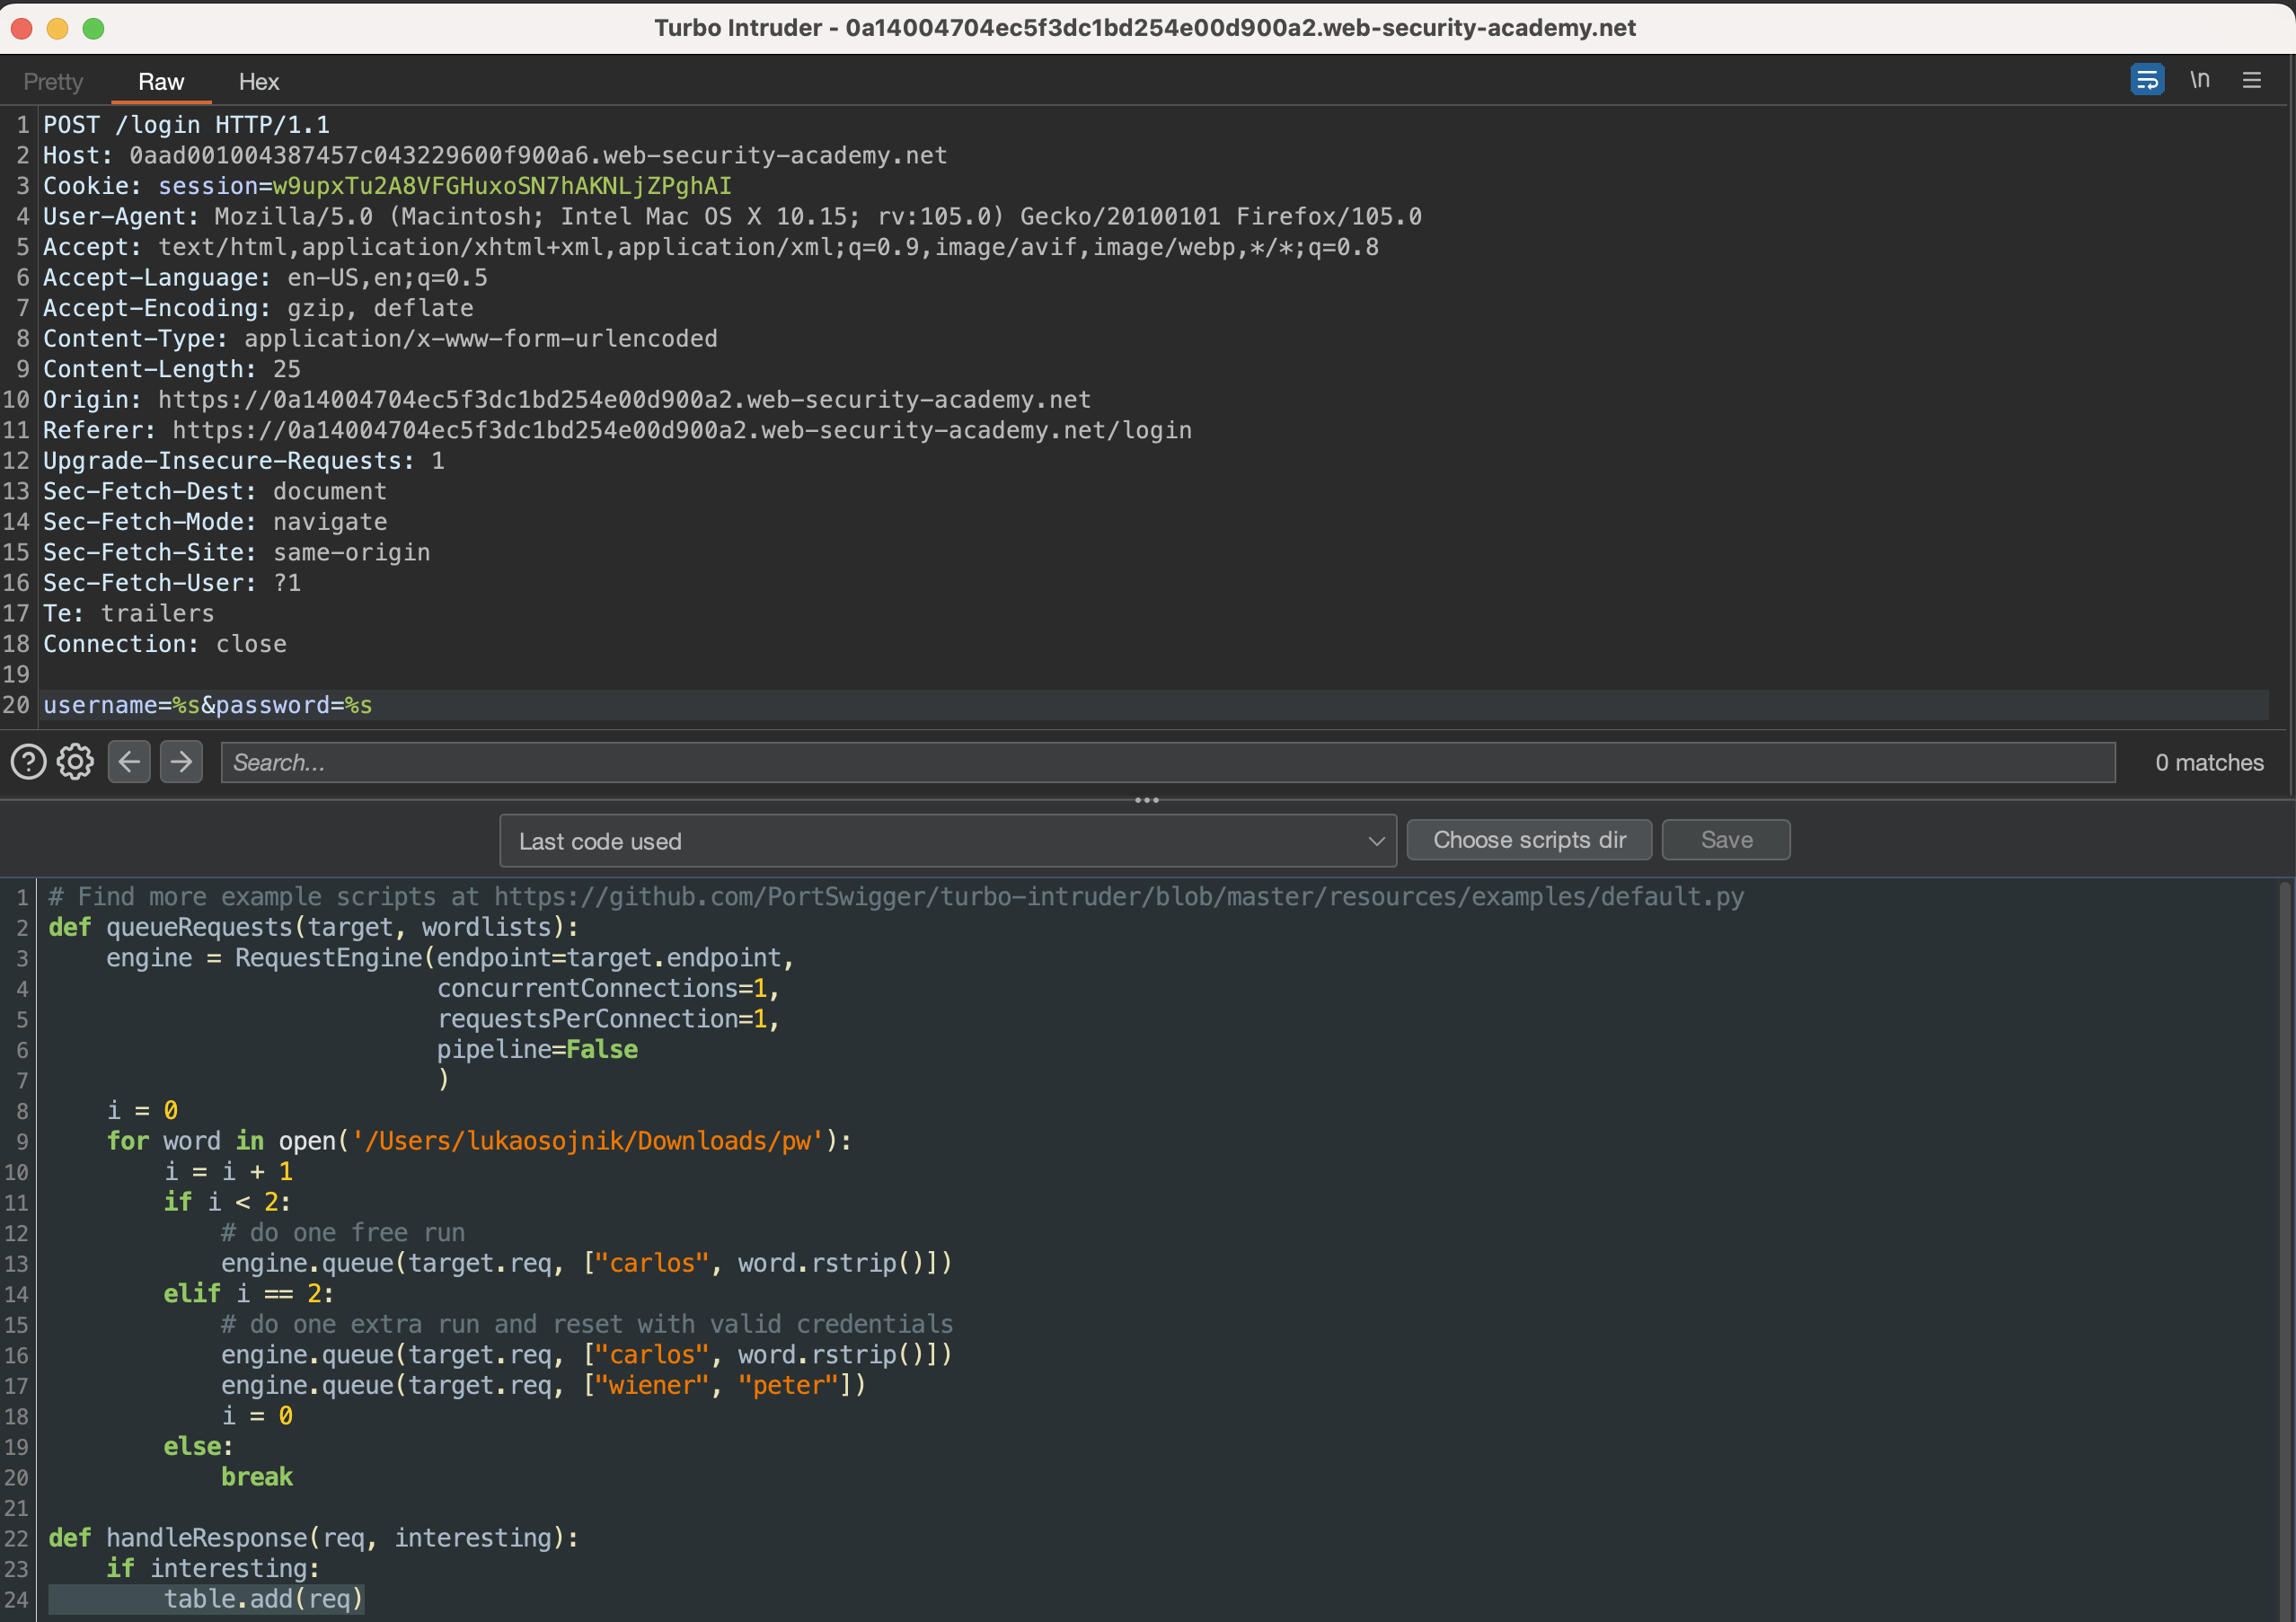2296x1622 pixels.
Task: Switch to the Hex tab
Action: (258, 82)
